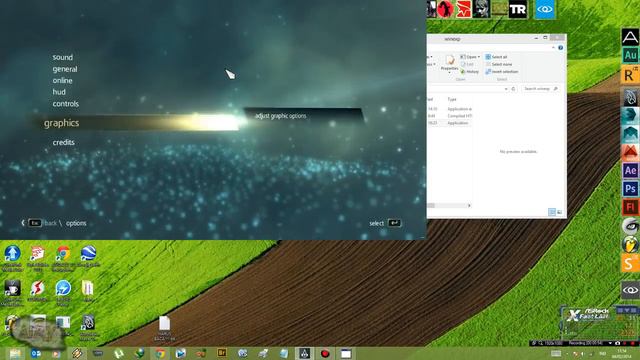The width and height of the screenshot is (640, 360).
Task: Click Chrome icon in the taskbar
Action: [x=160, y=353]
